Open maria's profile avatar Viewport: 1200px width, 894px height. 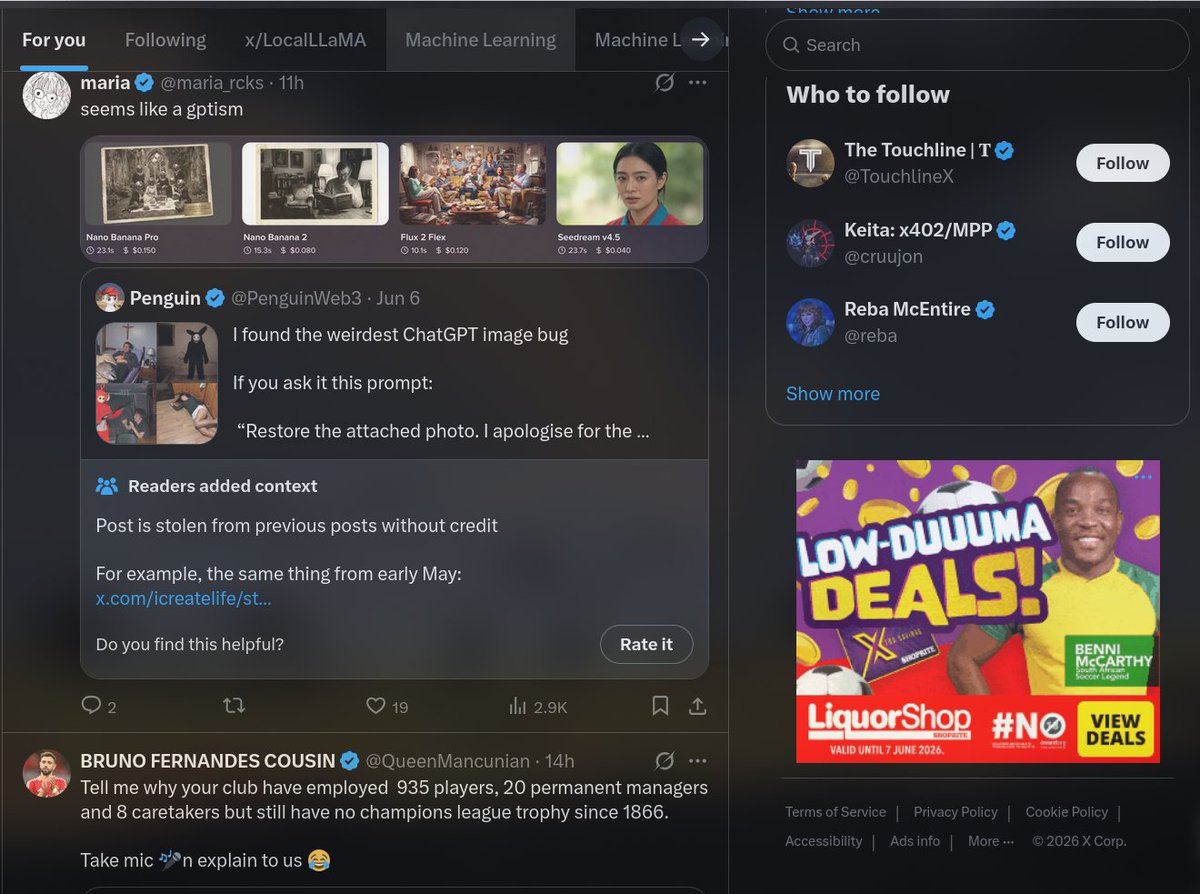click(46, 95)
